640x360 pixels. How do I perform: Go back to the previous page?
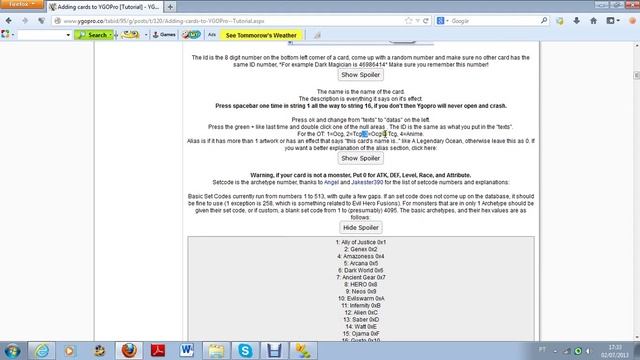[9, 21]
